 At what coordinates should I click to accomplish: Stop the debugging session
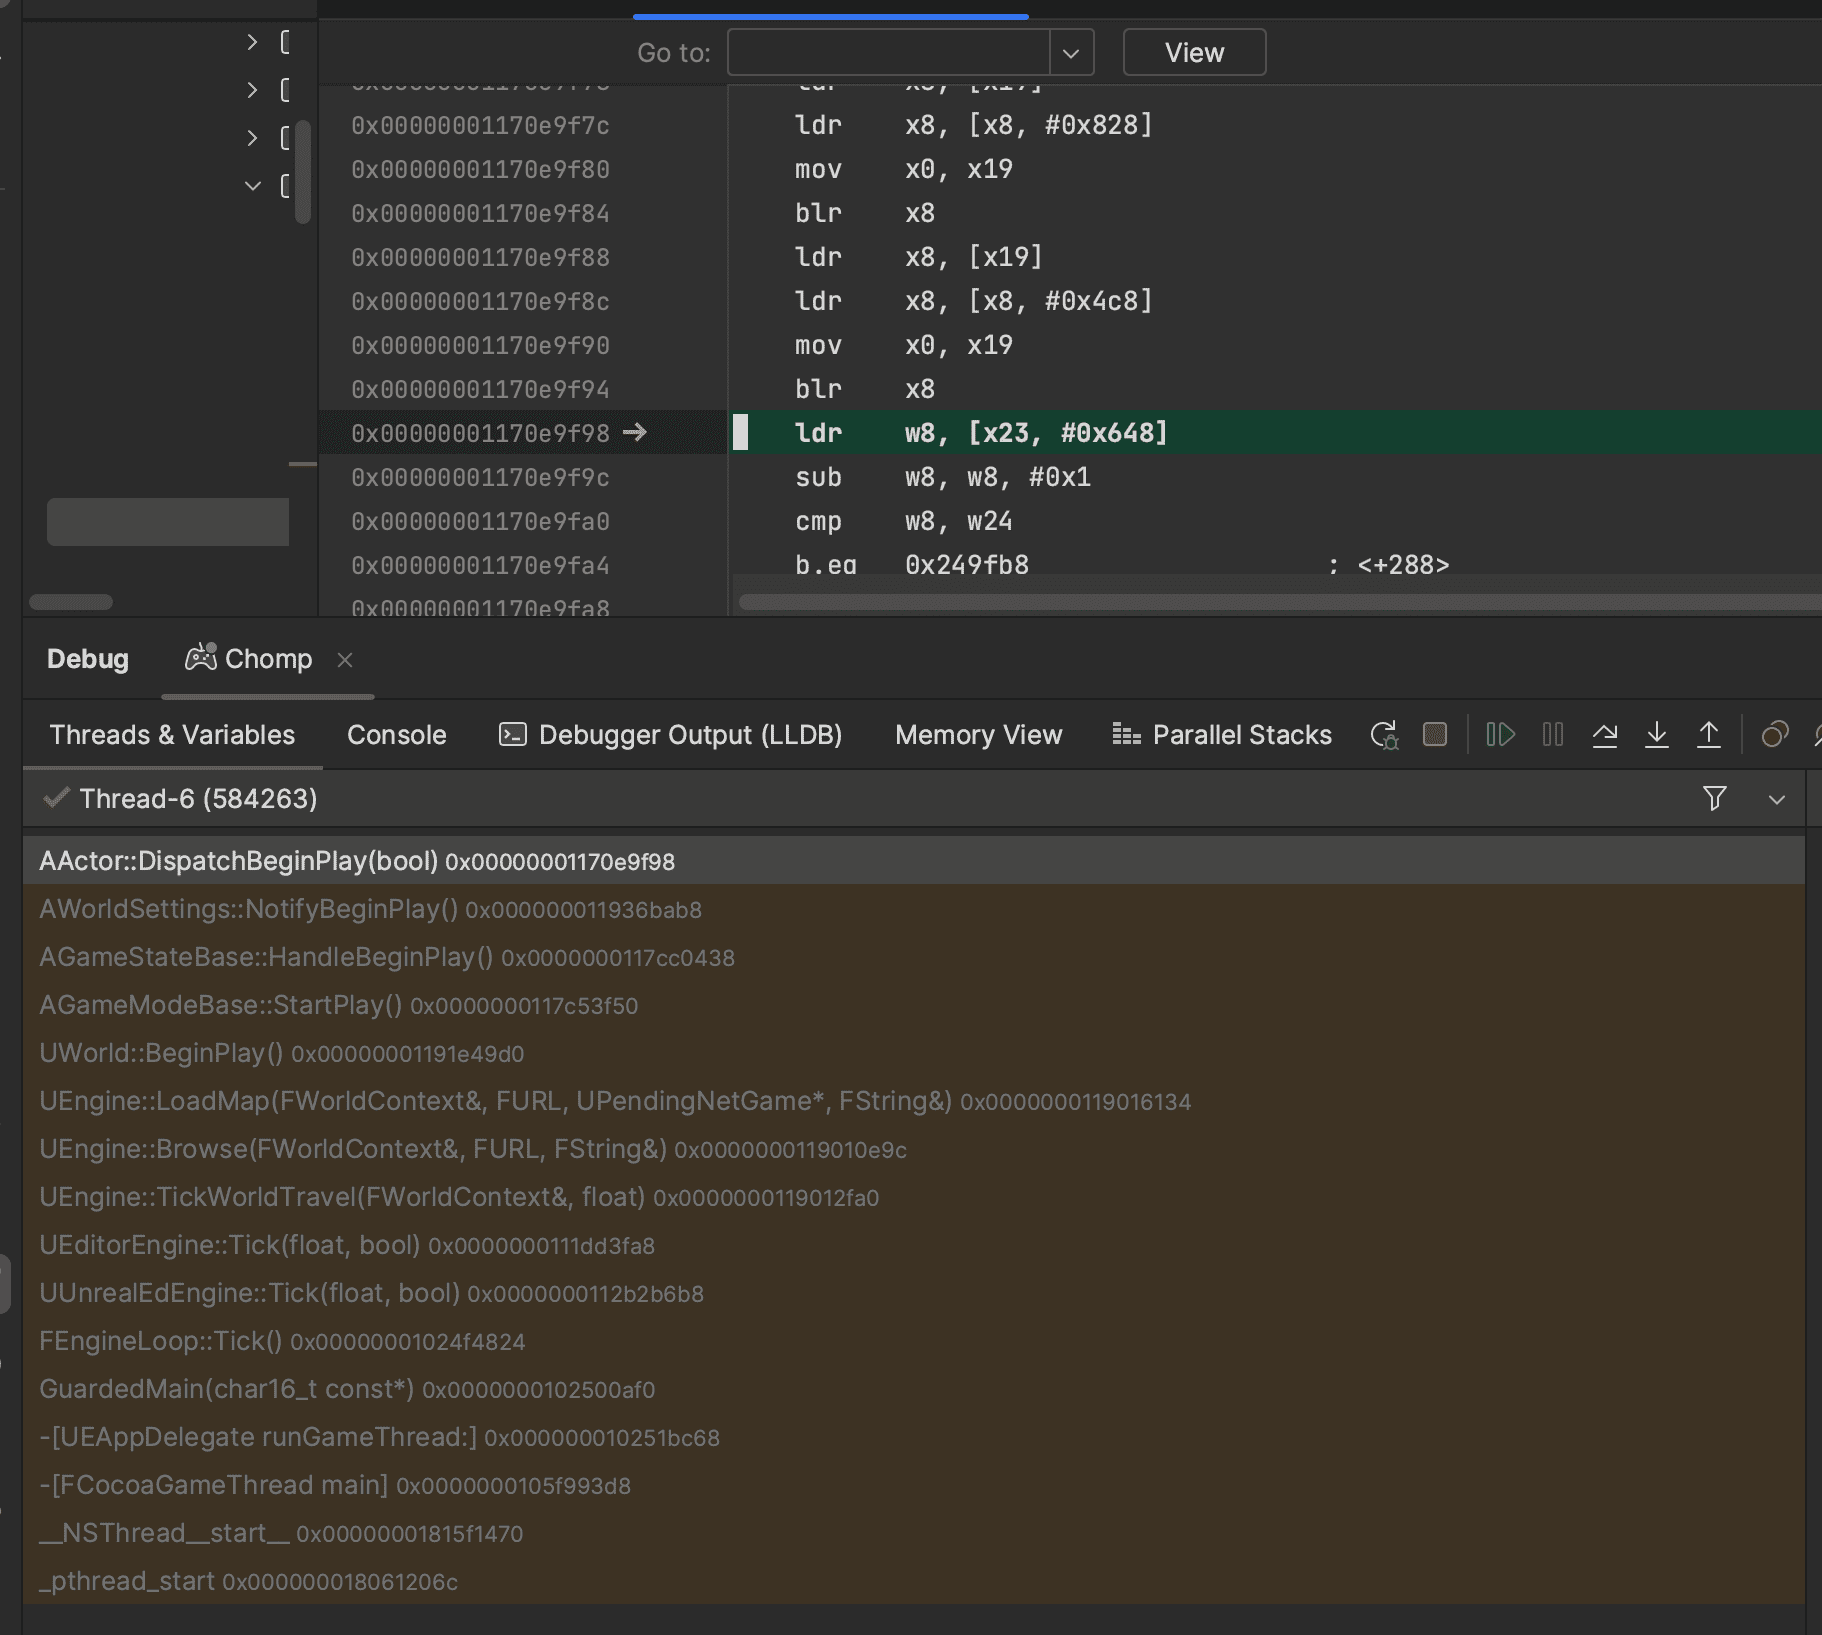(x=1435, y=735)
